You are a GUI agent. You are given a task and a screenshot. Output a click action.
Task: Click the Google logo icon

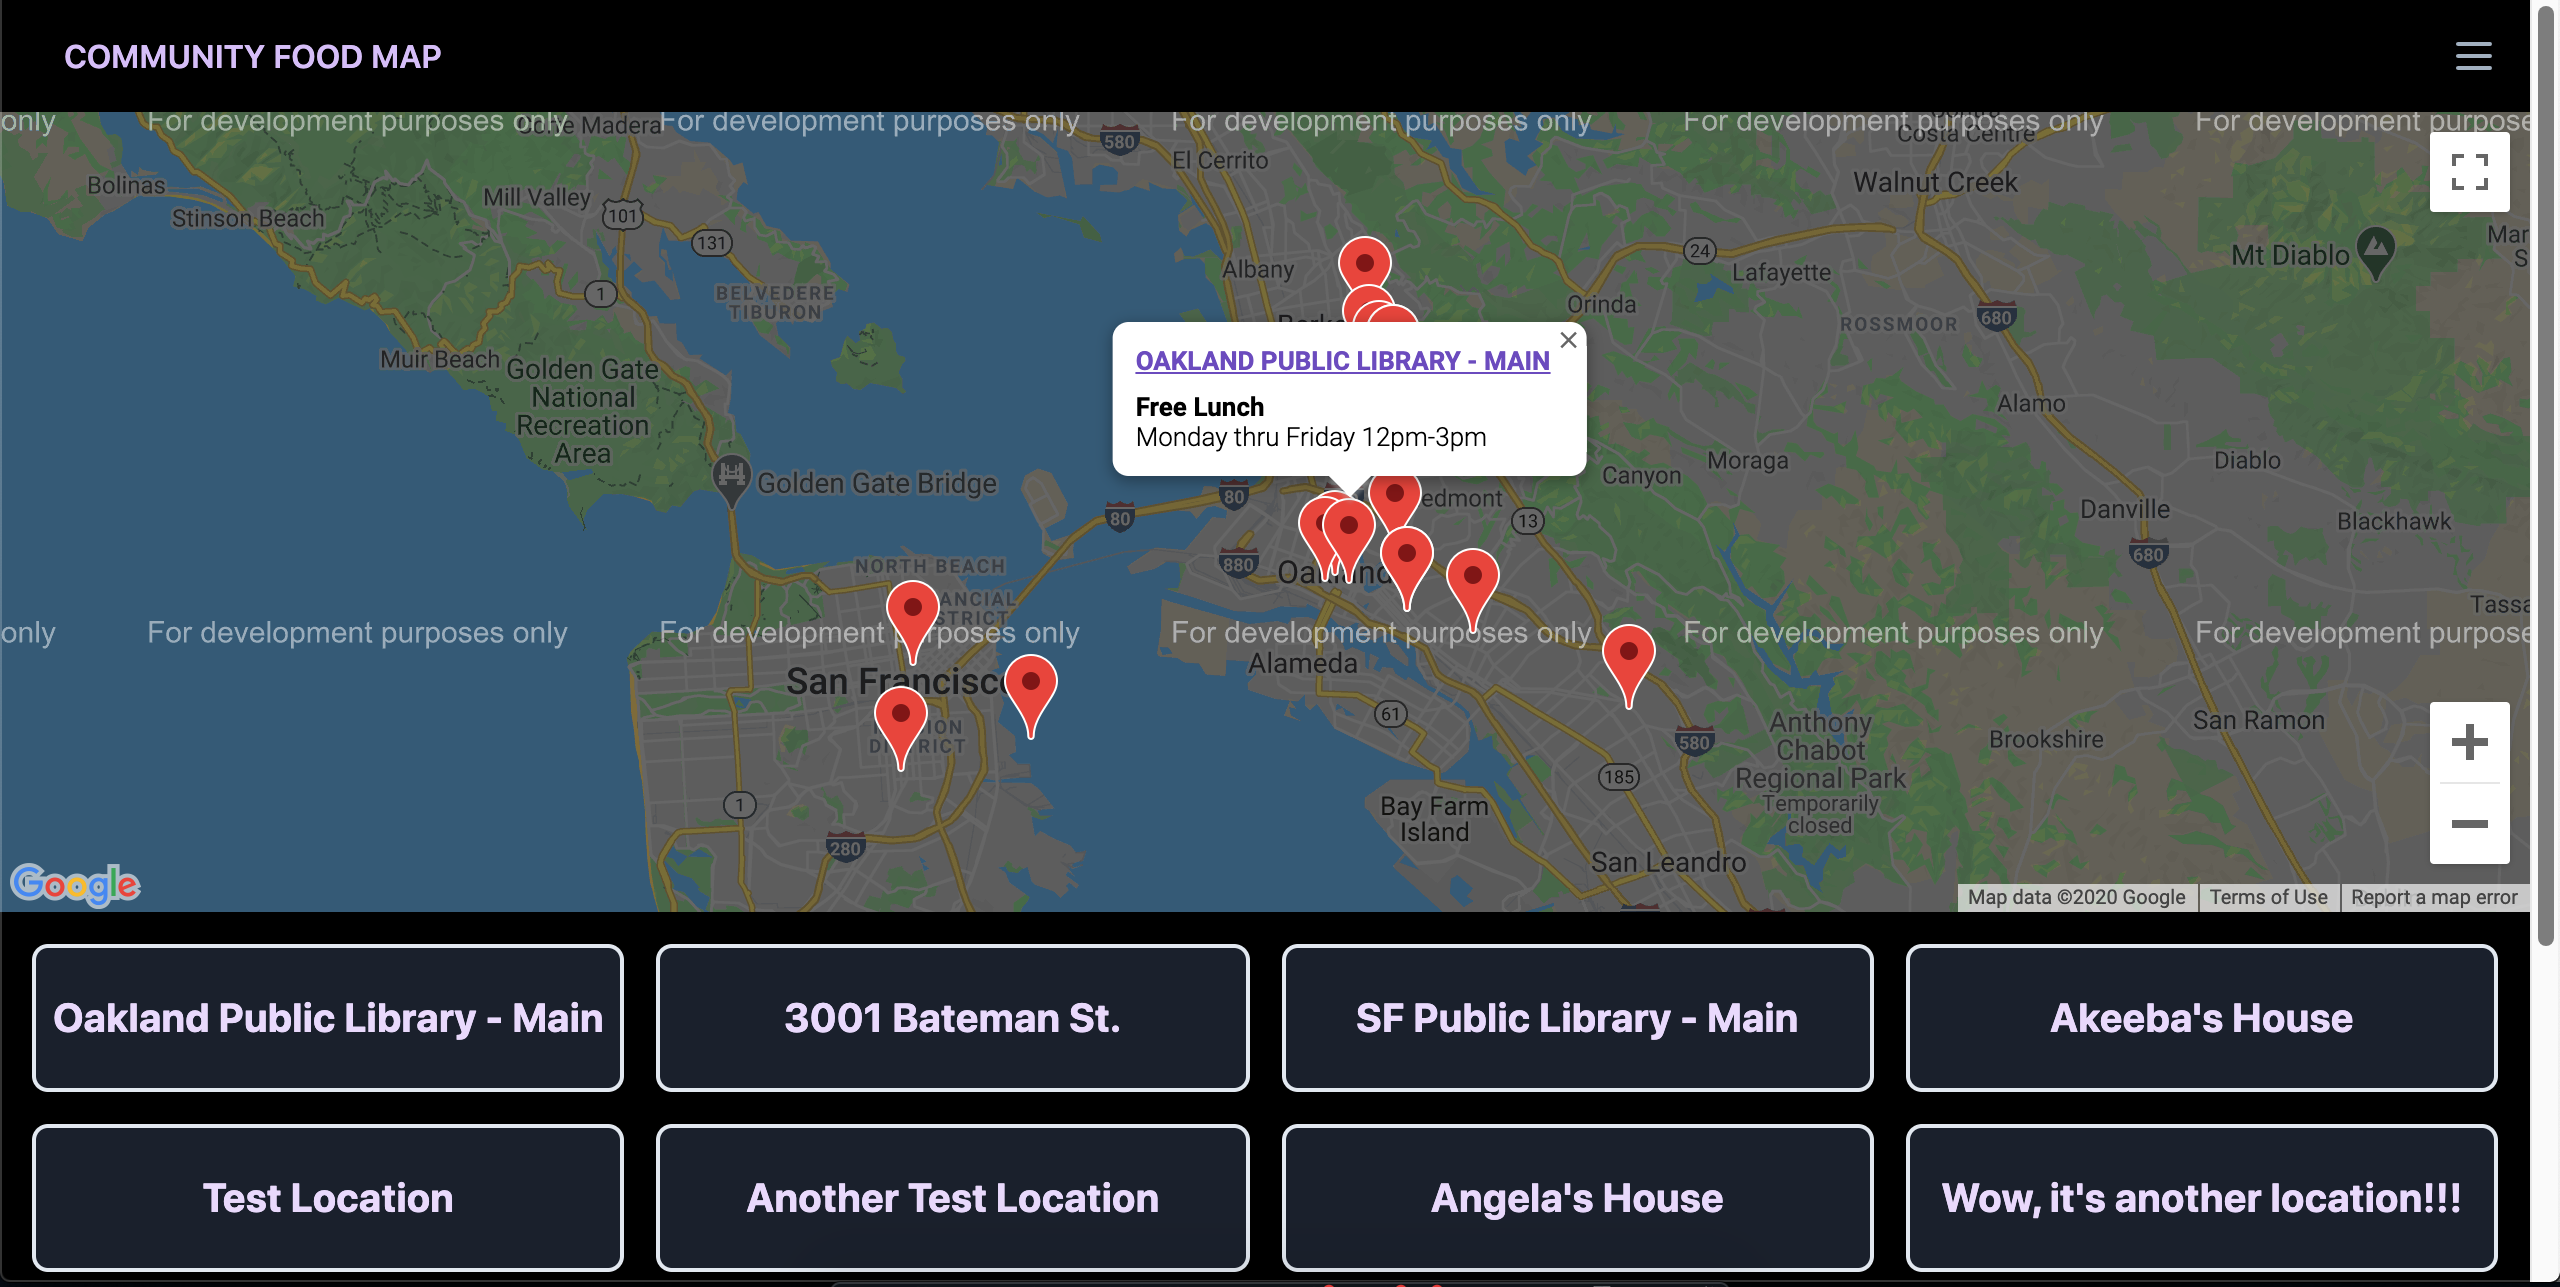72,880
